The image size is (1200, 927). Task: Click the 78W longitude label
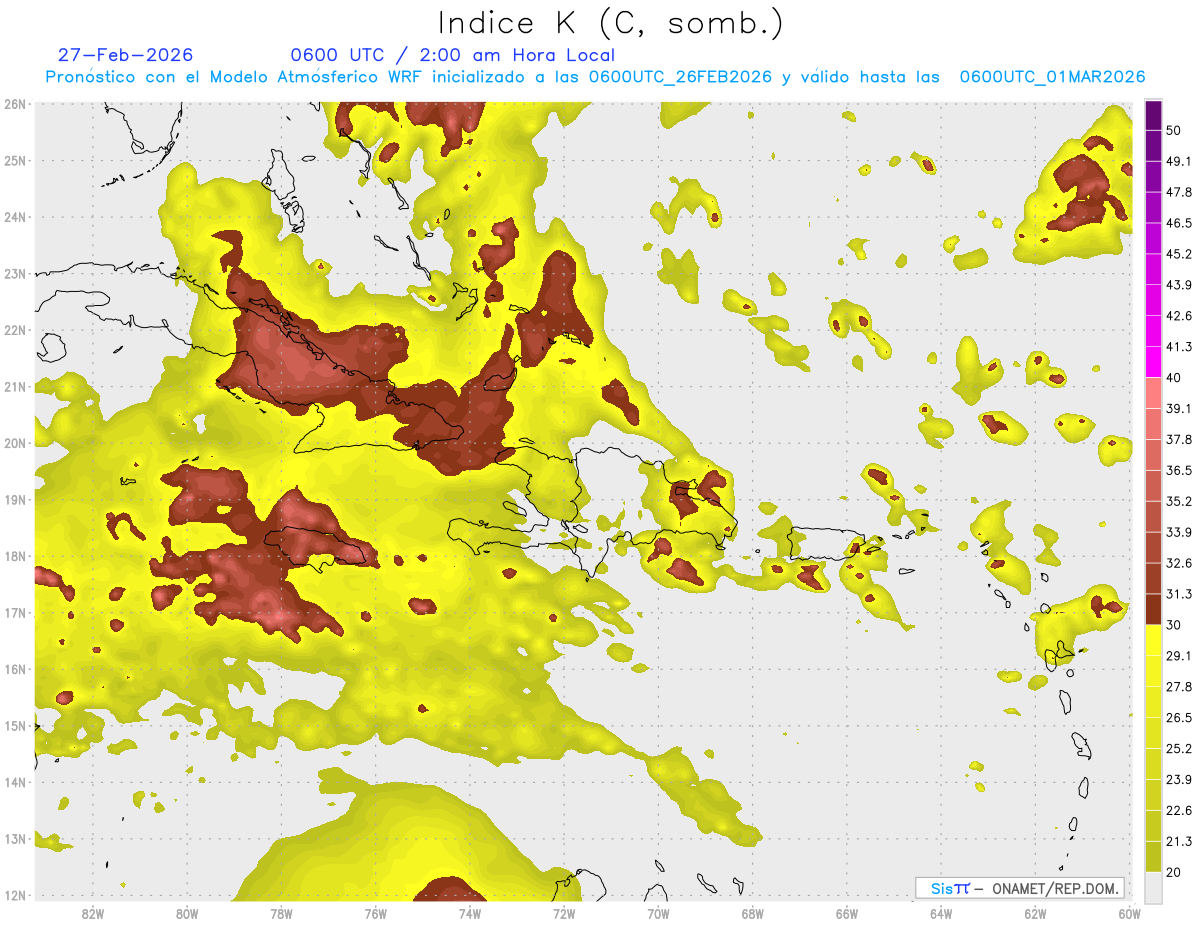pyautogui.click(x=281, y=913)
